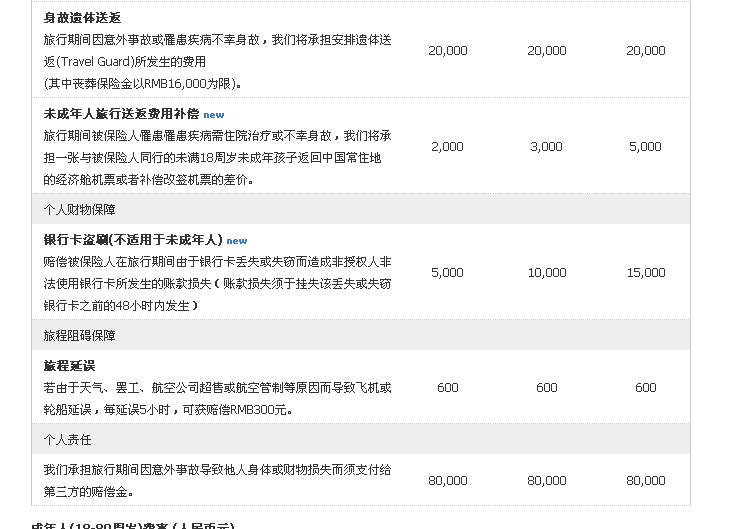Click last 20,000 value in 身故遗体送返 row
The height and width of the screenshot is (529, 744).
(646, 51)
